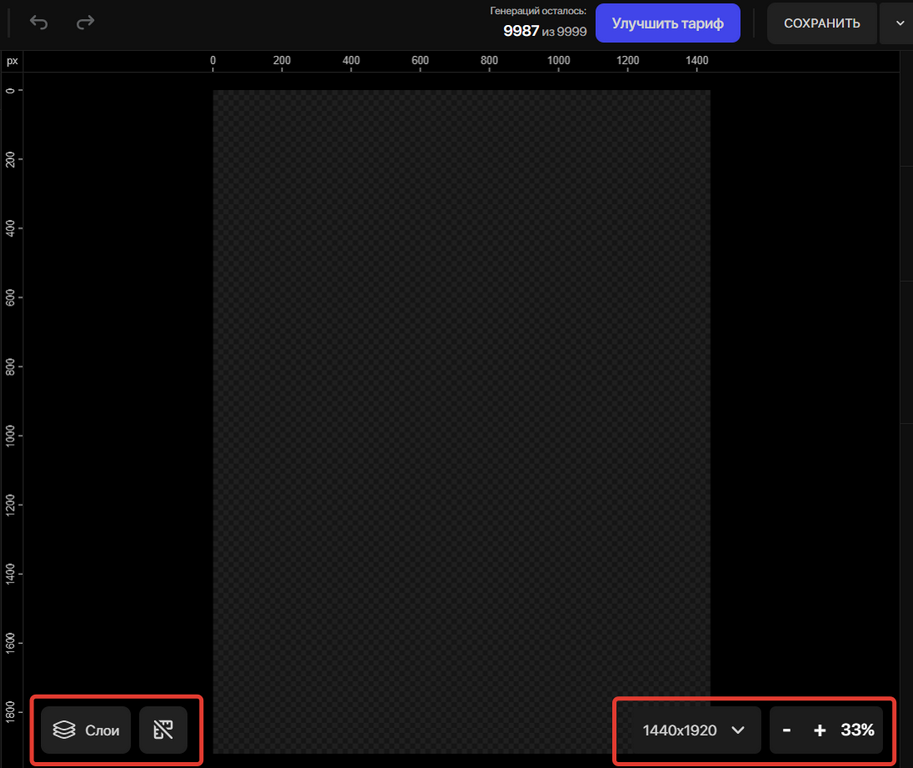Viewport: 913px width, 768px height.
Task: Click the 9987 generations remaining counter
Action: pyautogui.click(x=521, y=31)
